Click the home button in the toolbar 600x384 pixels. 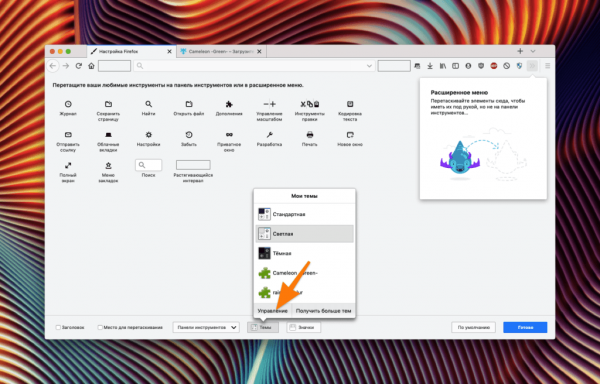coord(91,66)
